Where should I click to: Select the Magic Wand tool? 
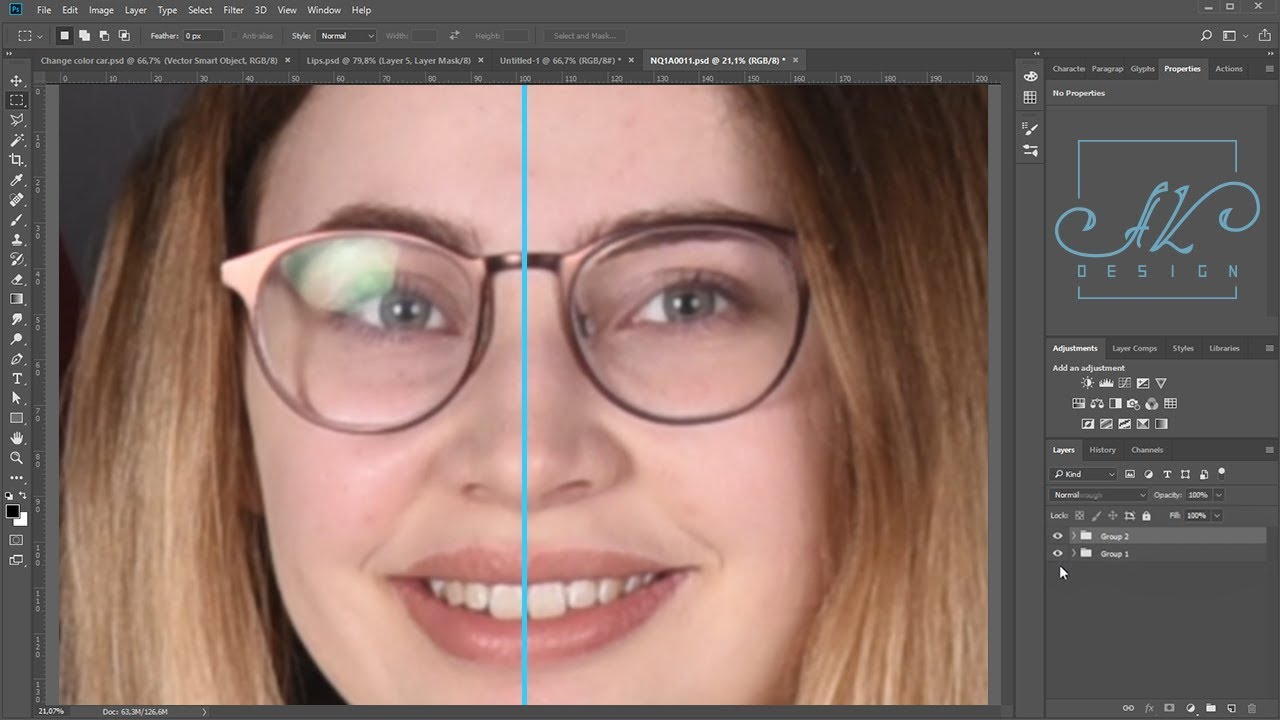pyautogui.click(x=16, y=140)
